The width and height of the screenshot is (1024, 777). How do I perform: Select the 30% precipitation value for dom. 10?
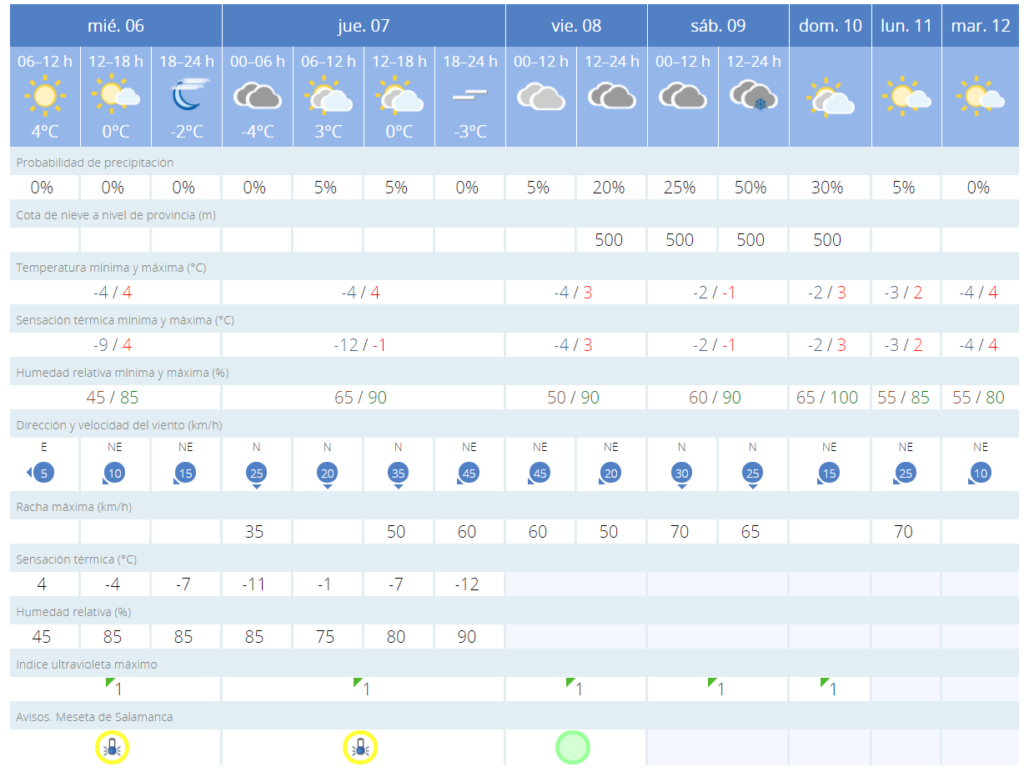tap(827, 188)
